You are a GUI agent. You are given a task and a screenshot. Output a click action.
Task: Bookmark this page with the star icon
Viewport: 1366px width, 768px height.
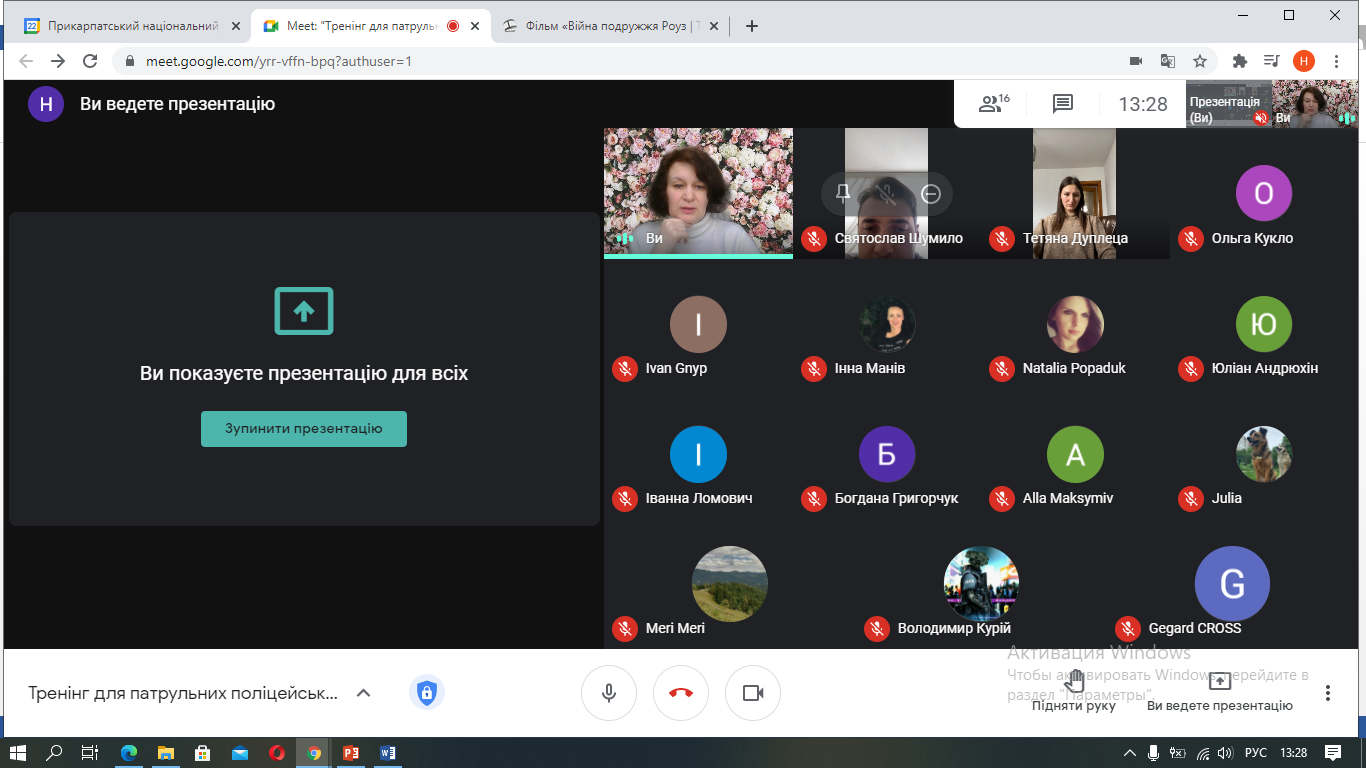click(x=1200, y=61)
